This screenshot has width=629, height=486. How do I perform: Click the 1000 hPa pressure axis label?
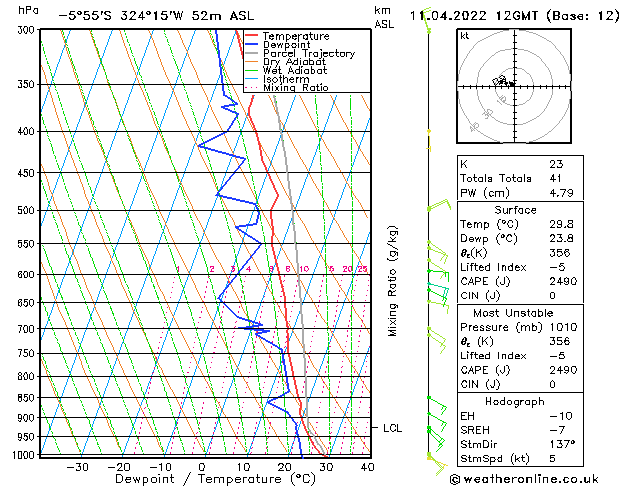(26, 455)
